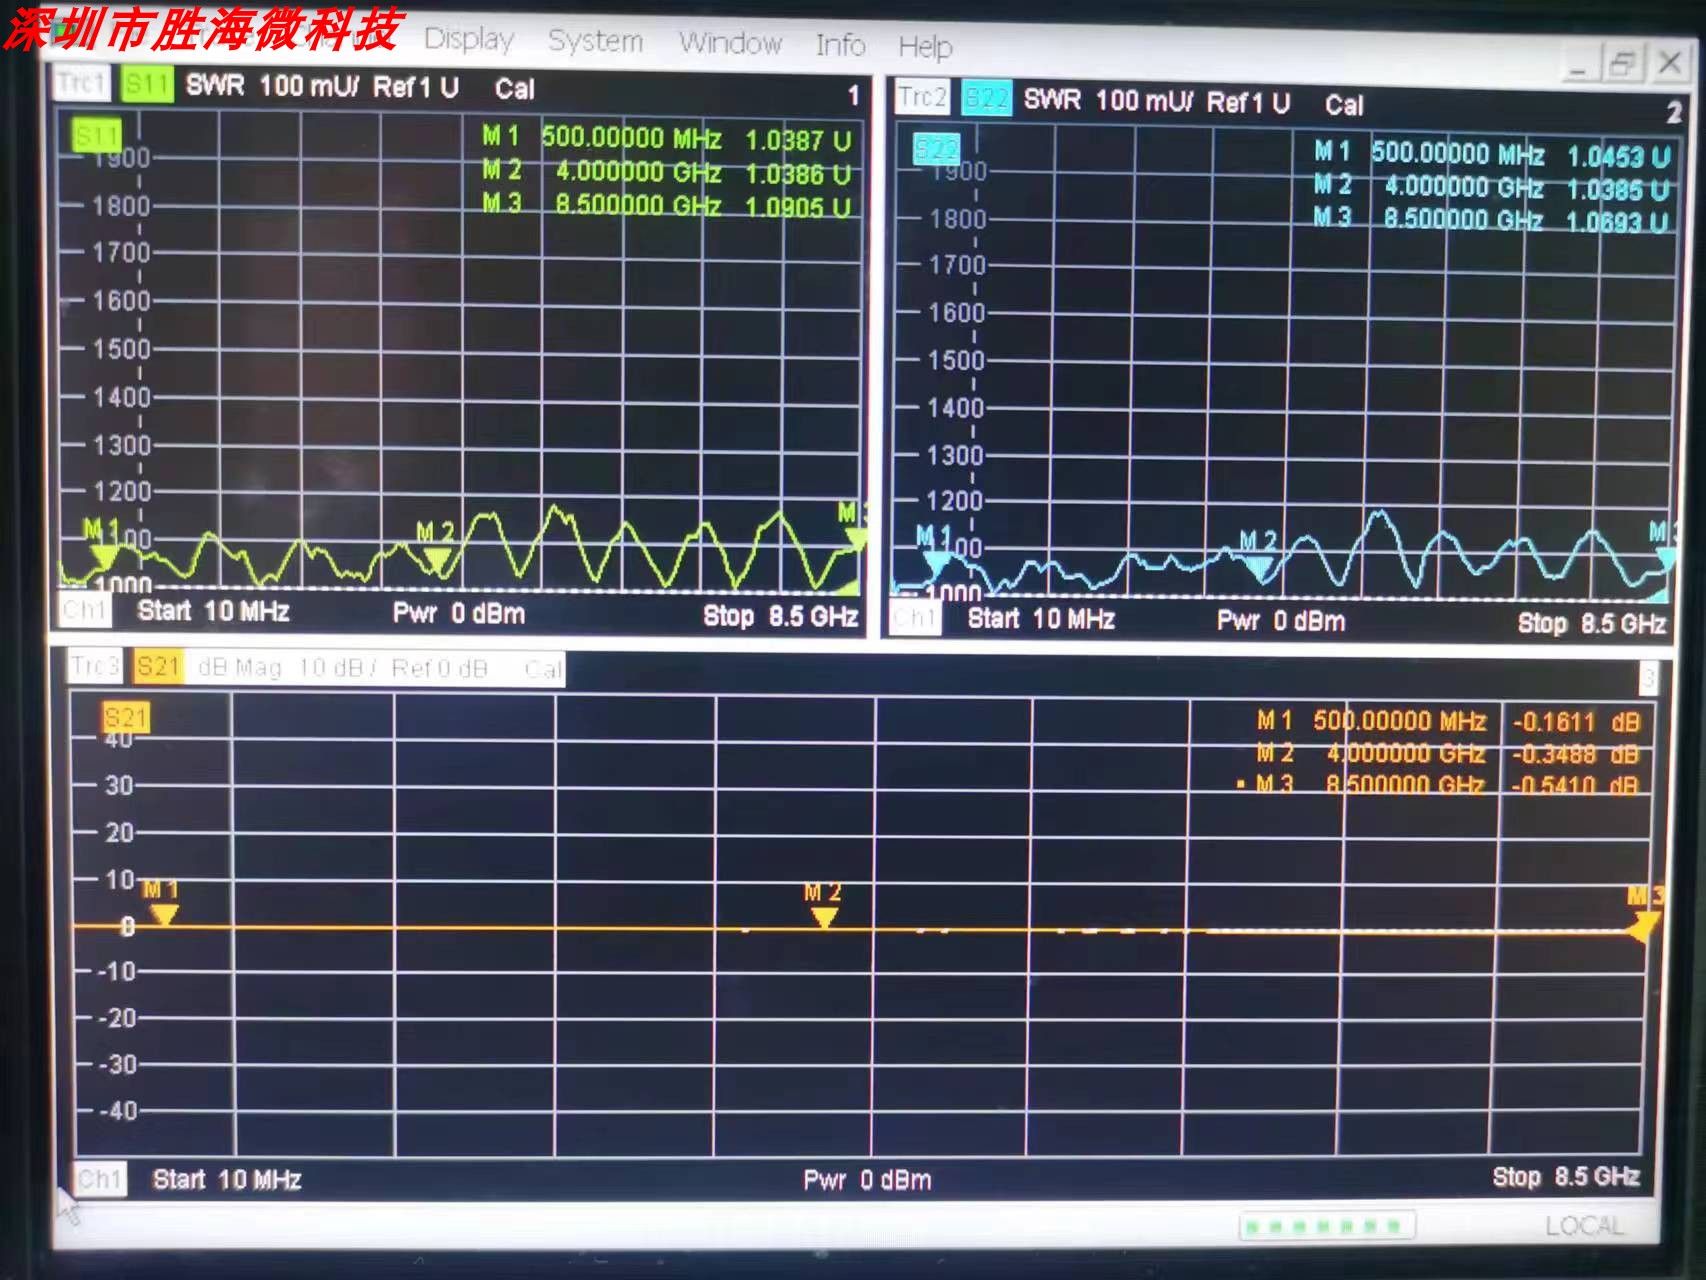Viewport: 1706px width, 1280px height.
Task: Click S22 M1 readout 1.0453 U
Action: [1618, 157]
